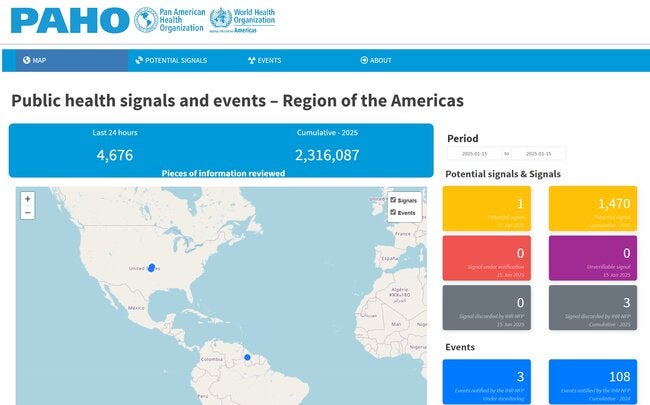Zoom in on the map

(27, 199)
